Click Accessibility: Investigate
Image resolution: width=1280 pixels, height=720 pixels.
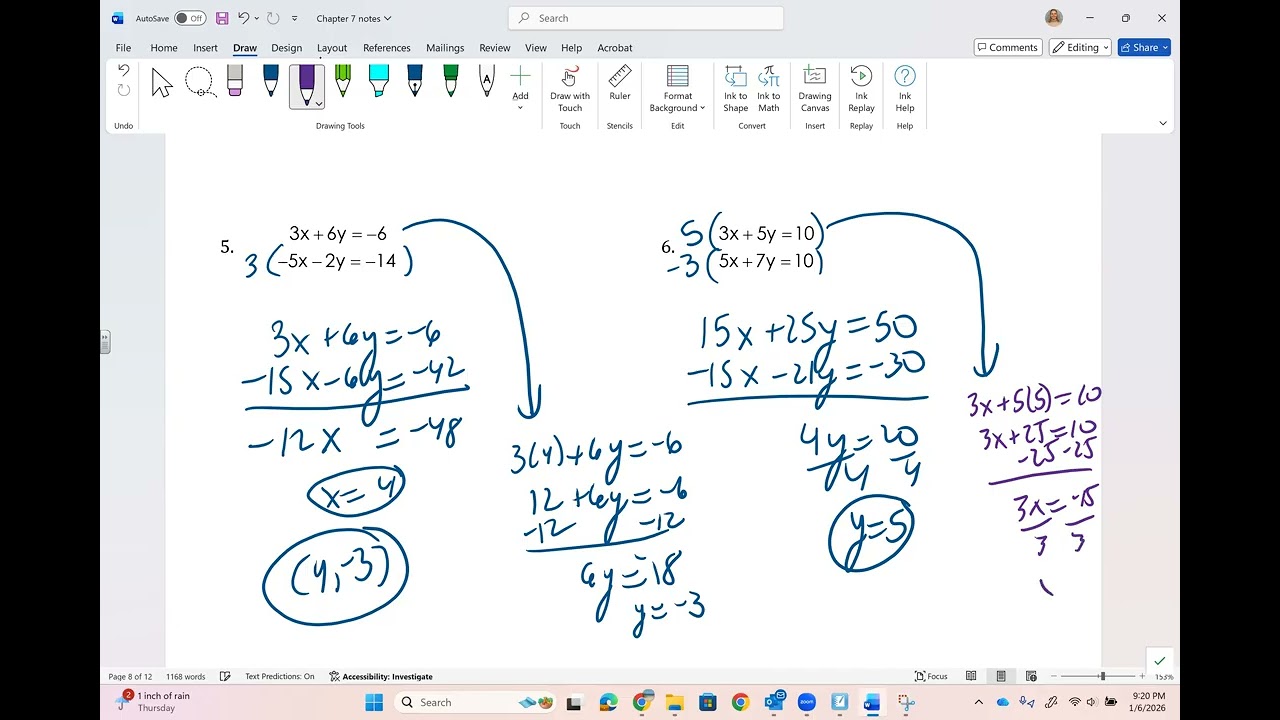(381, 677)
